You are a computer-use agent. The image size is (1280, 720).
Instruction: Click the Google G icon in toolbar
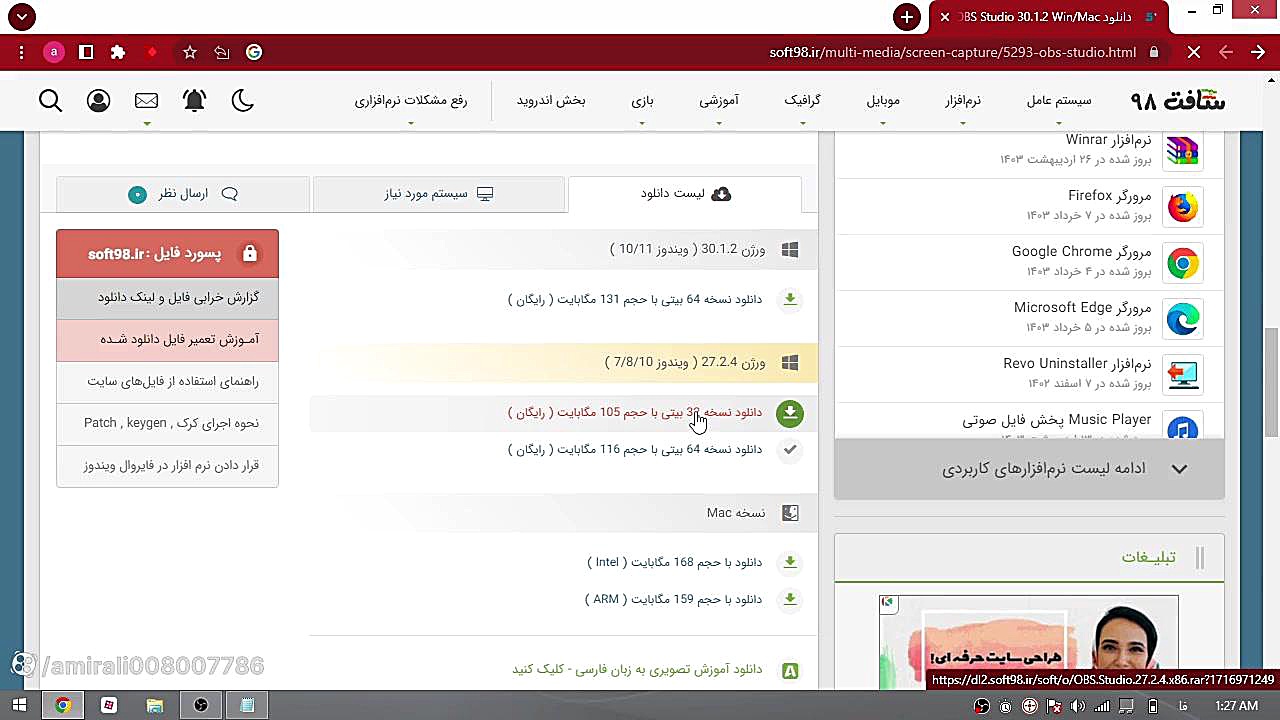(x=254, y=52)
